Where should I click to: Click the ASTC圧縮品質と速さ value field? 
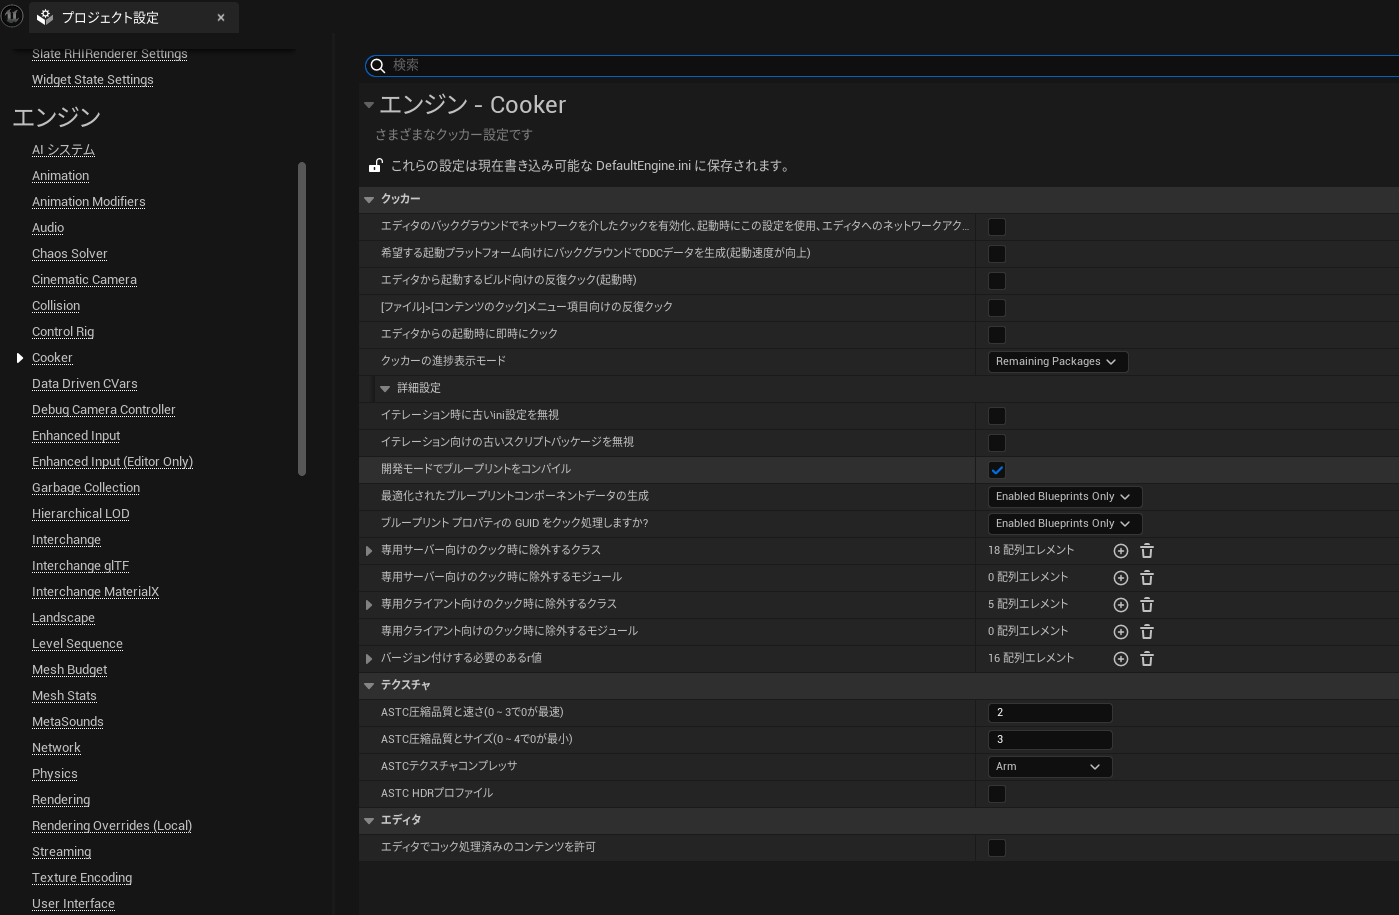coord(1049,713)
